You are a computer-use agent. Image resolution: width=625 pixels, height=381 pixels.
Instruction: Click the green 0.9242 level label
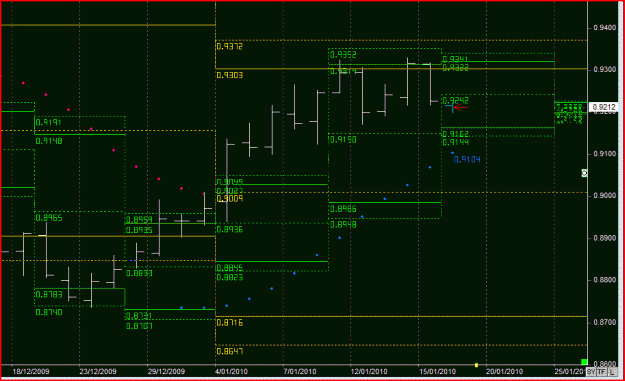(456, 100)
